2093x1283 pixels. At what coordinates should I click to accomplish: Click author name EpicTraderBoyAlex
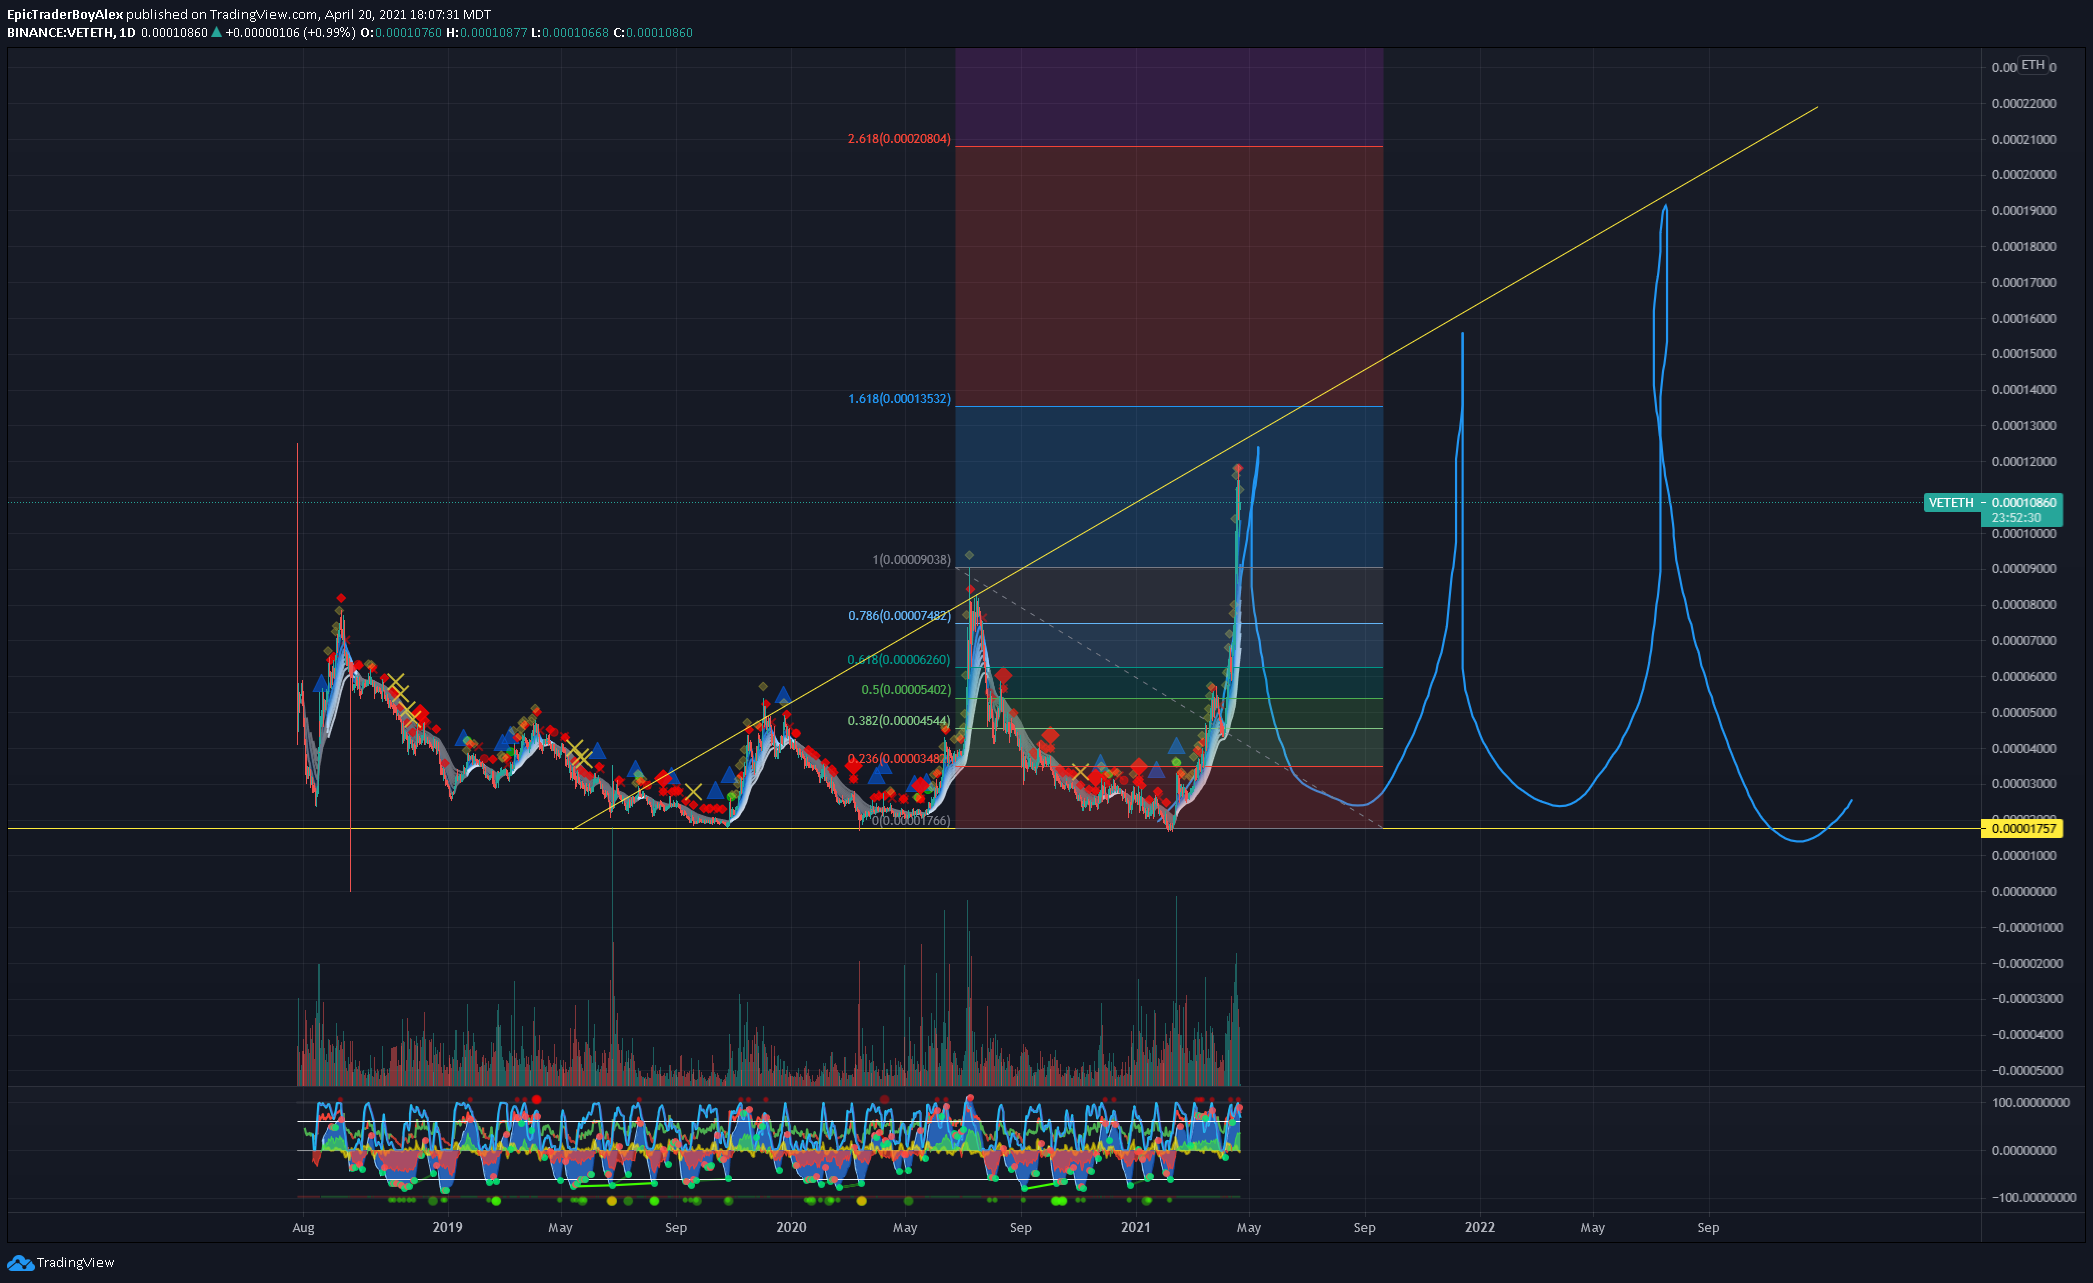[x=65, y=15]
